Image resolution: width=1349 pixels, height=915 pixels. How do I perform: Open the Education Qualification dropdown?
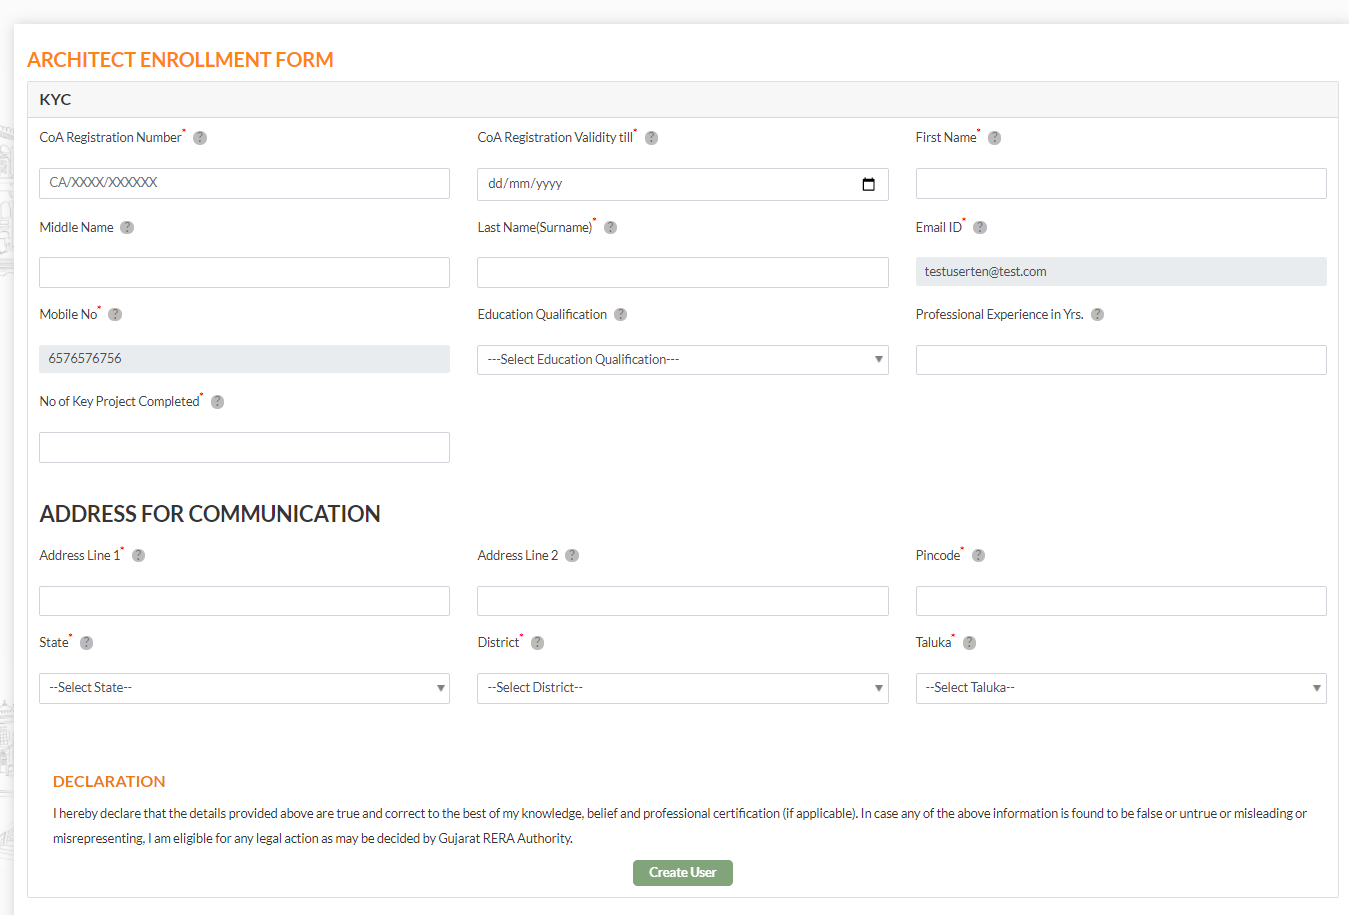pyautogui.click(x=683, y=360)
